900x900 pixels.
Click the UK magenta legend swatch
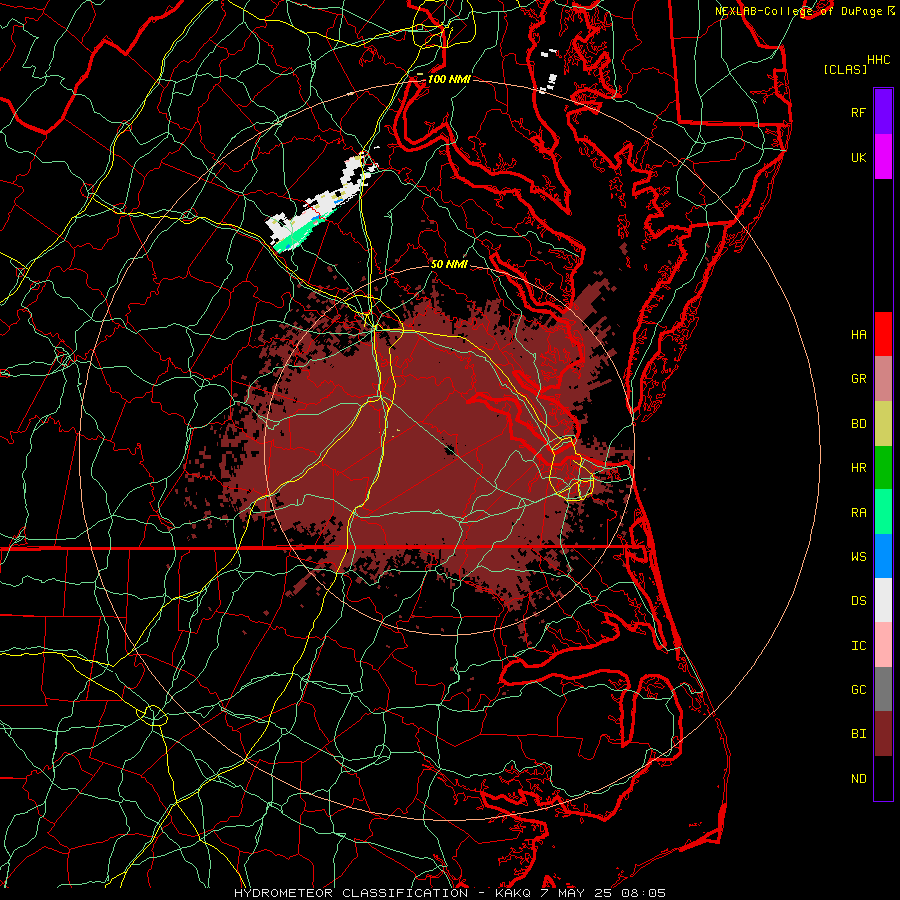pos(883,157)
